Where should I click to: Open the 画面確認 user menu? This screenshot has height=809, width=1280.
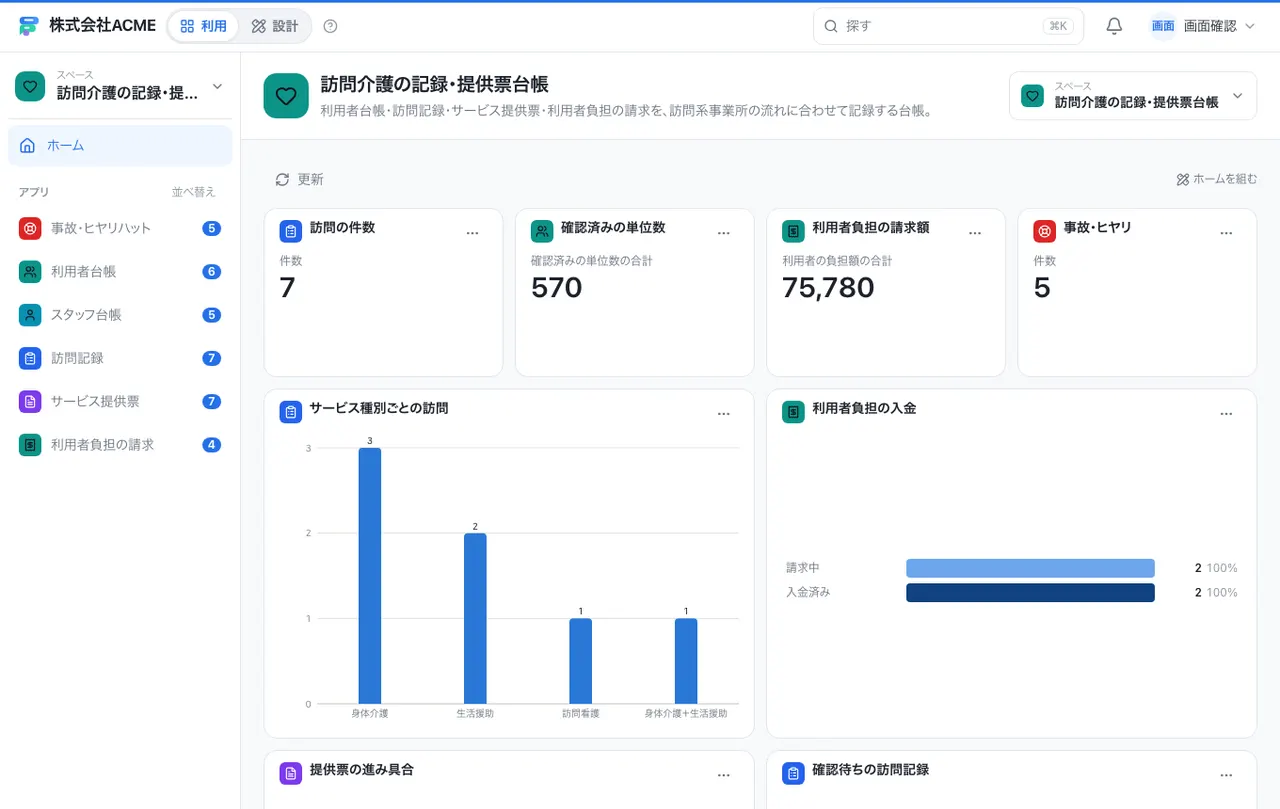1202,26
